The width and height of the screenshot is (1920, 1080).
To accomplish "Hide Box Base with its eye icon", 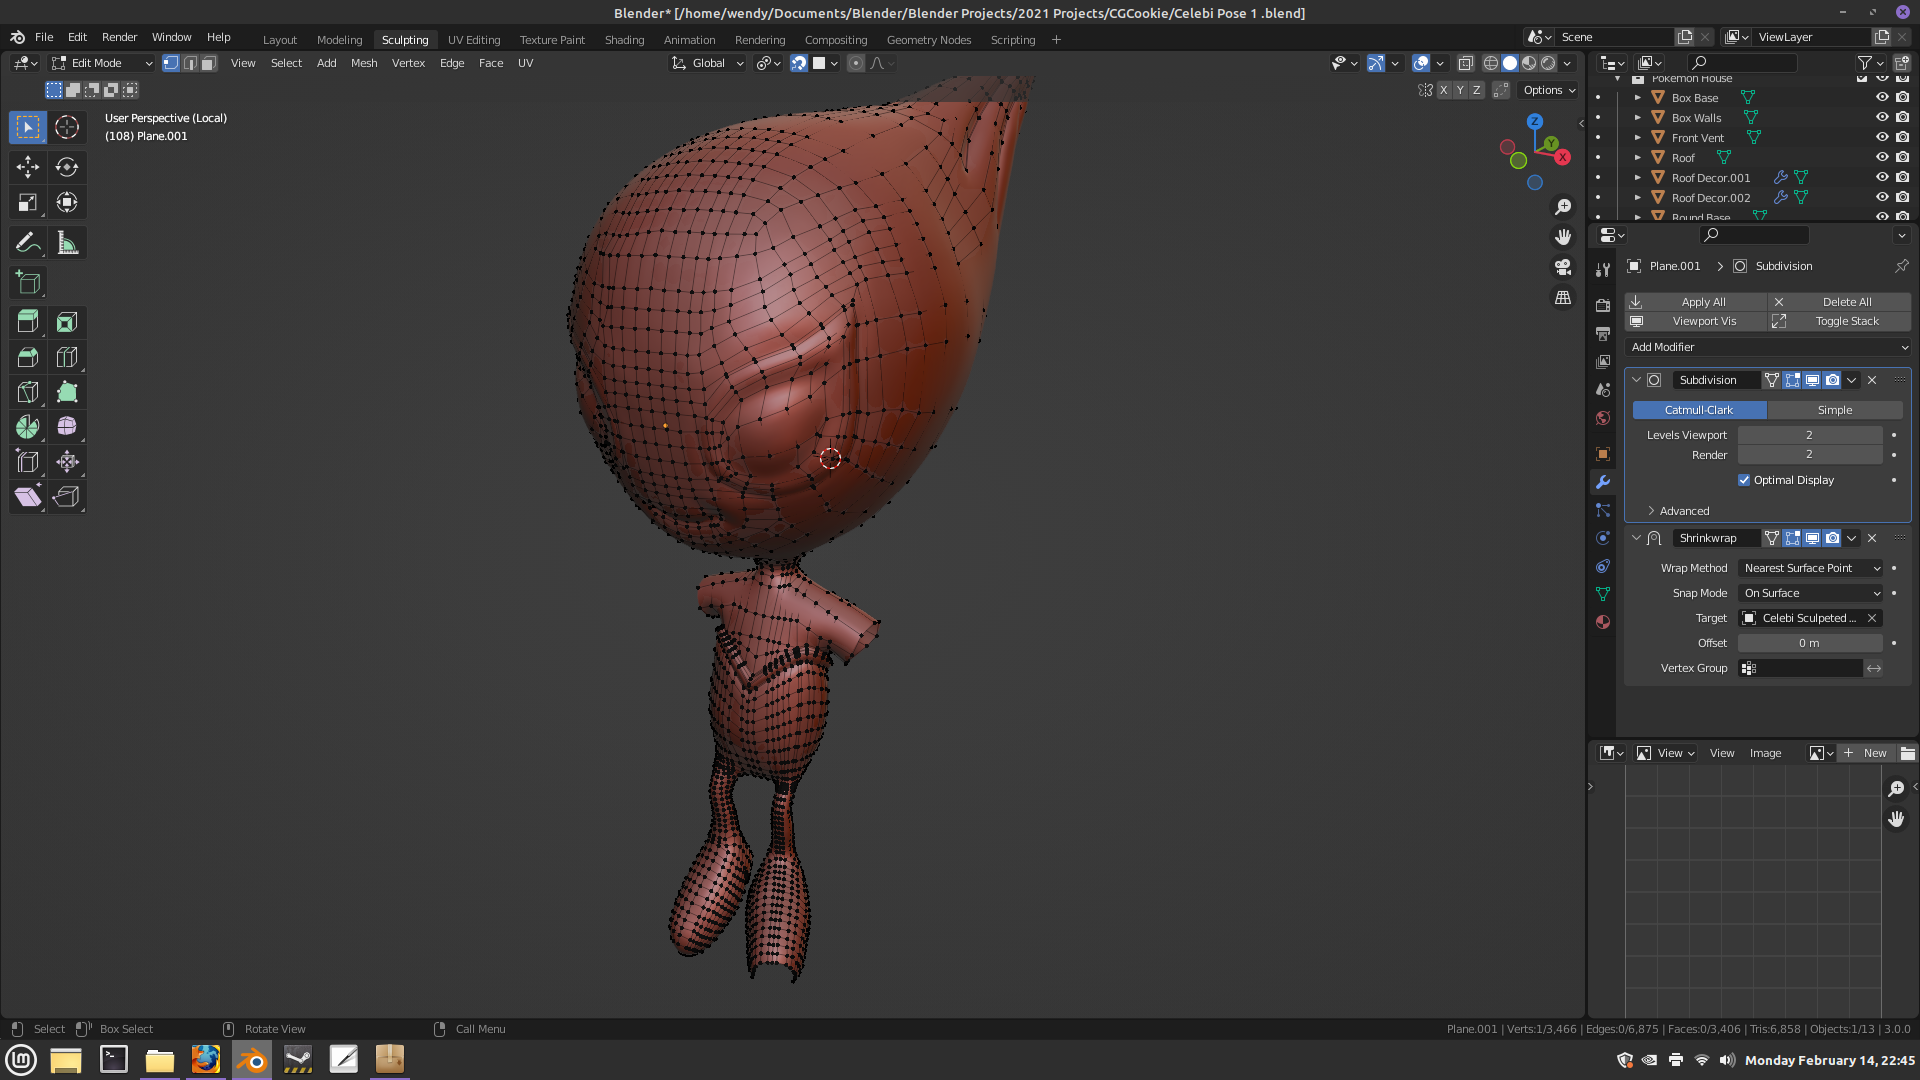I will click(1881, 98).
